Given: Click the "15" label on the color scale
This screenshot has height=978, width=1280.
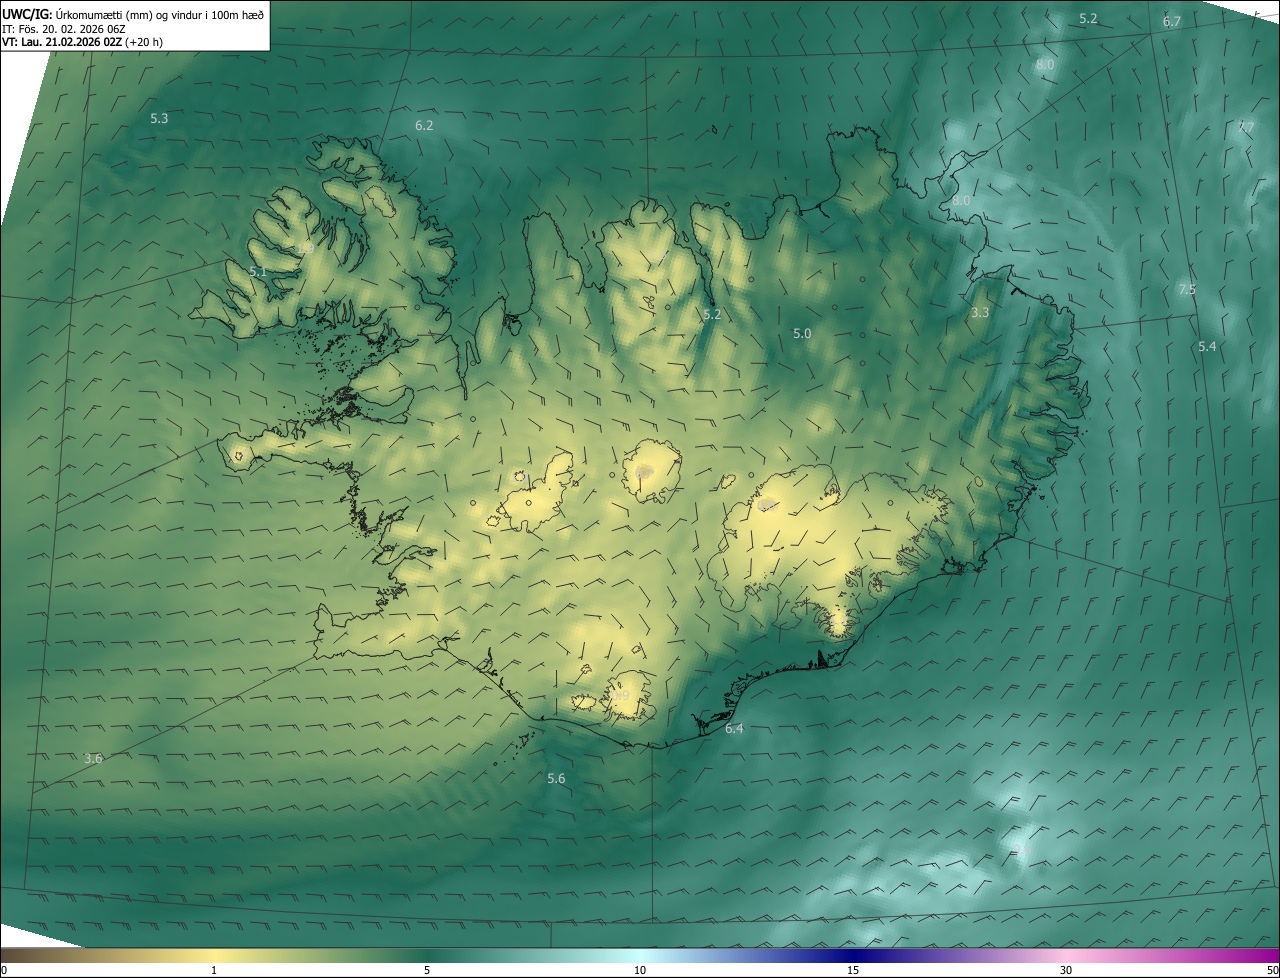Looking at the screenshot, I should pyautogui.click(x=853, y=970).
